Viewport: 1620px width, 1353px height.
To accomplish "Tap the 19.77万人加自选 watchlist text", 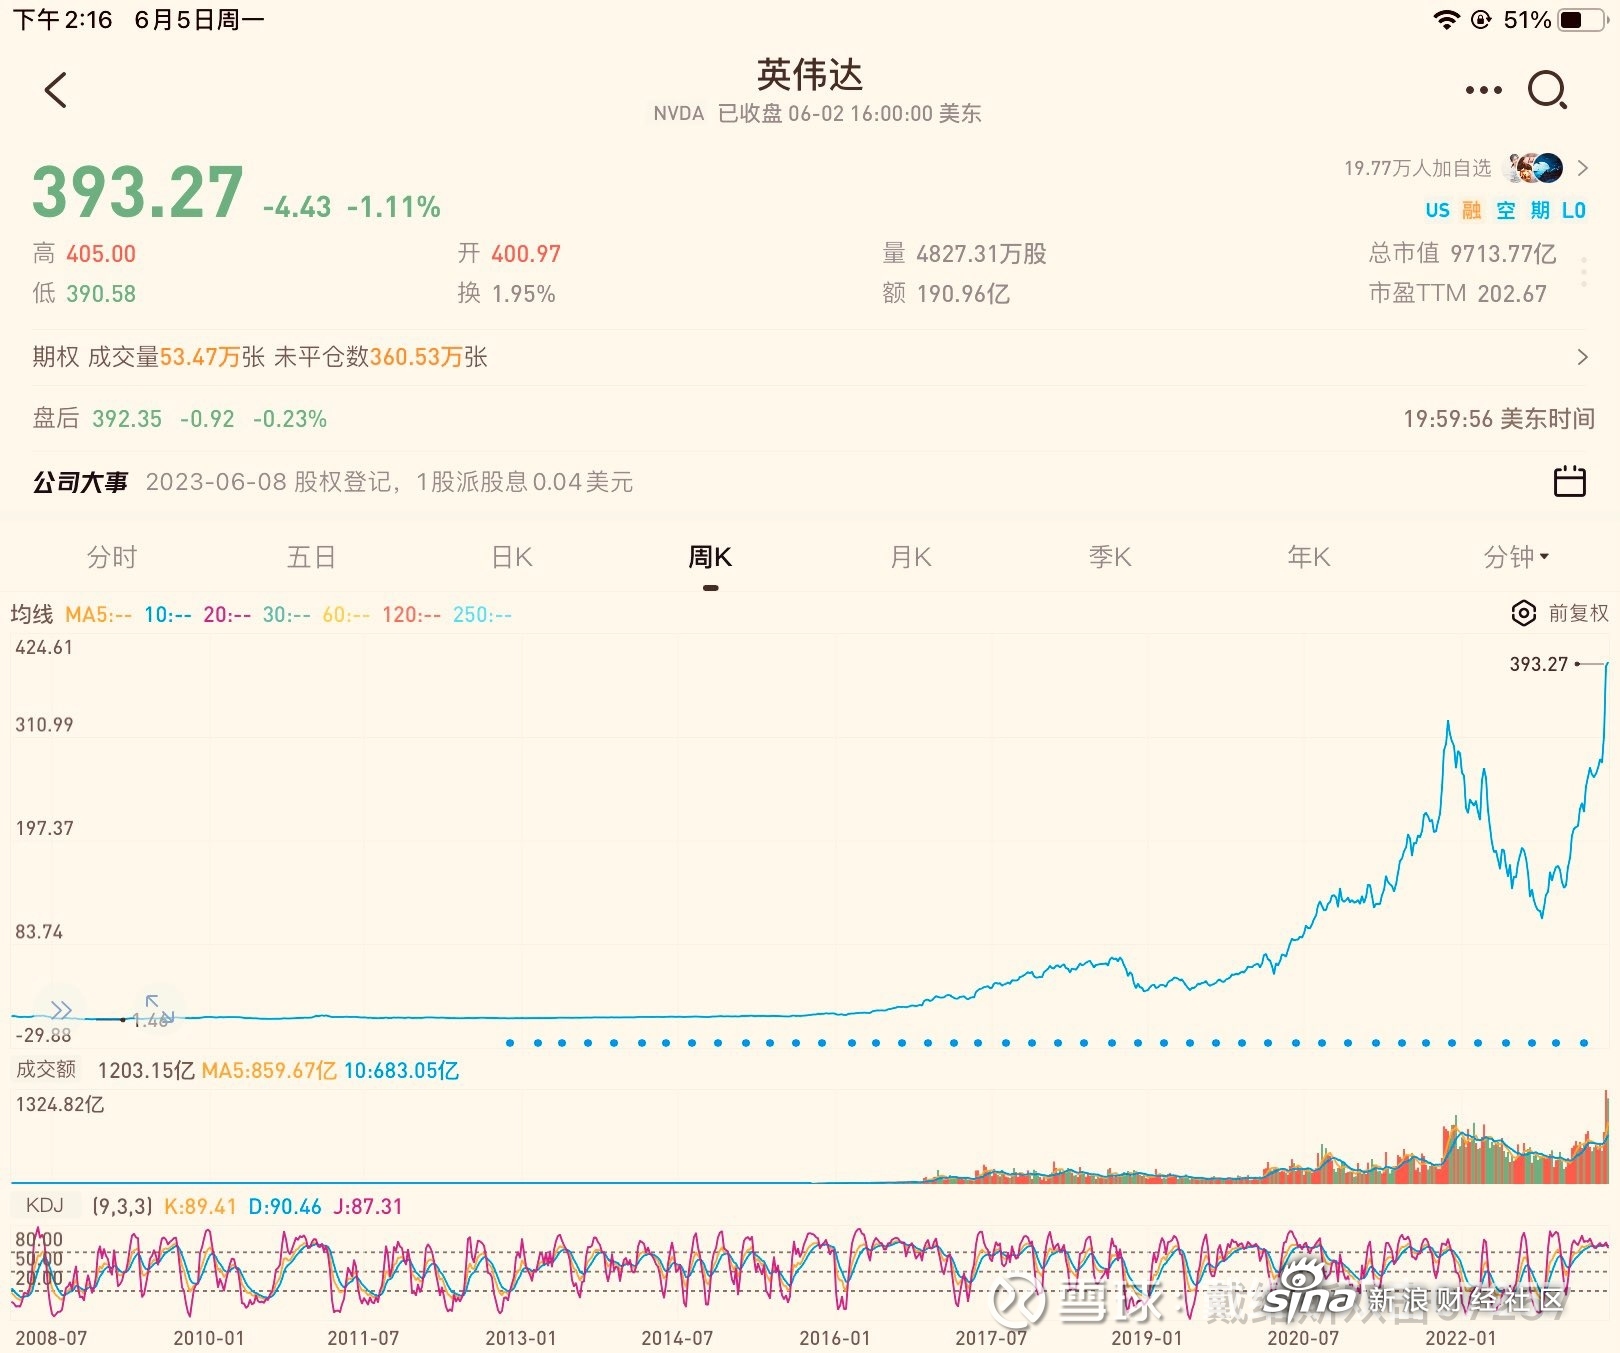I will coord(1417,168).
